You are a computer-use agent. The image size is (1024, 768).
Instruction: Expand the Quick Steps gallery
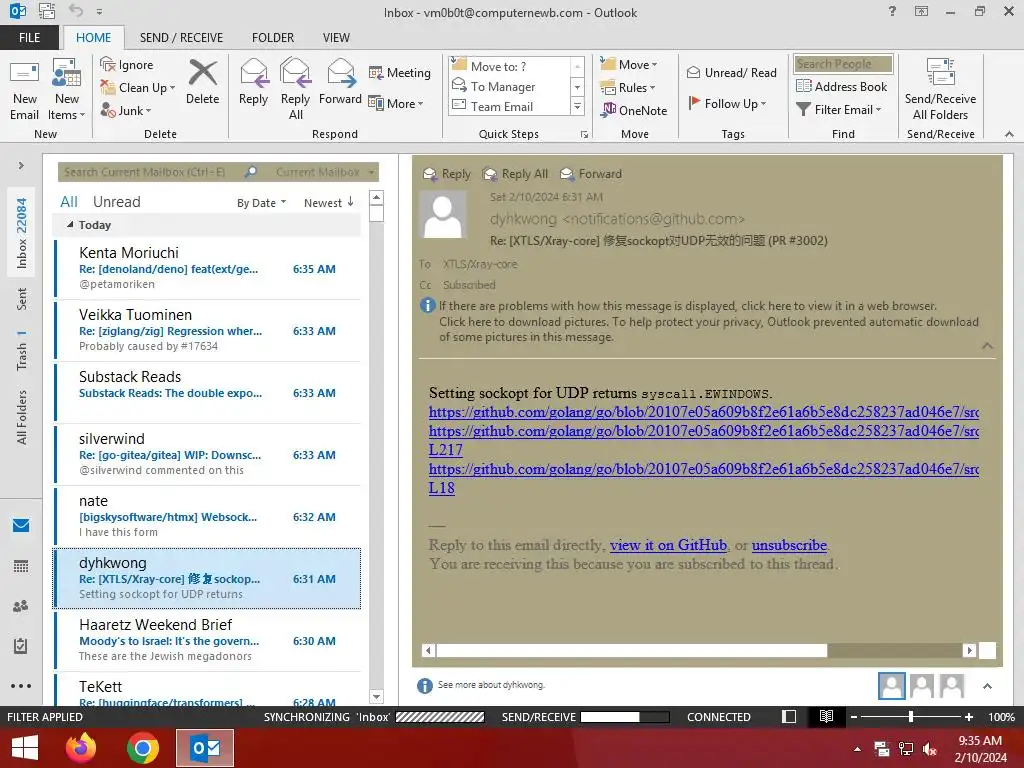(x=577, y=106)
